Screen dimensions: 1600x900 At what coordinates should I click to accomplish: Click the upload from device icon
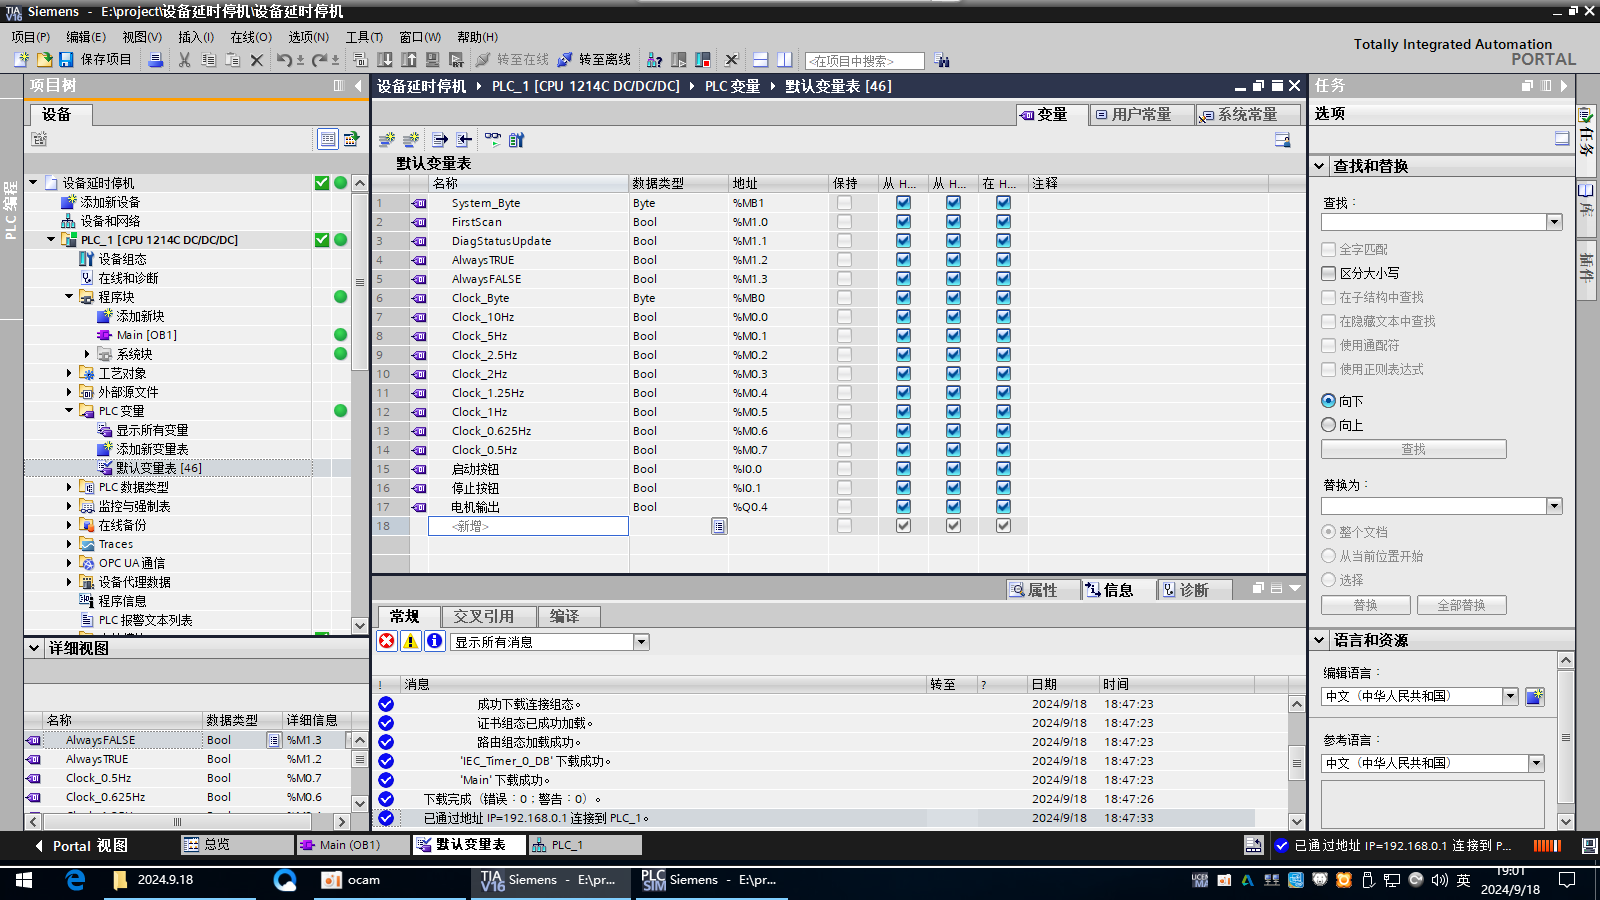tap(409, 60)
